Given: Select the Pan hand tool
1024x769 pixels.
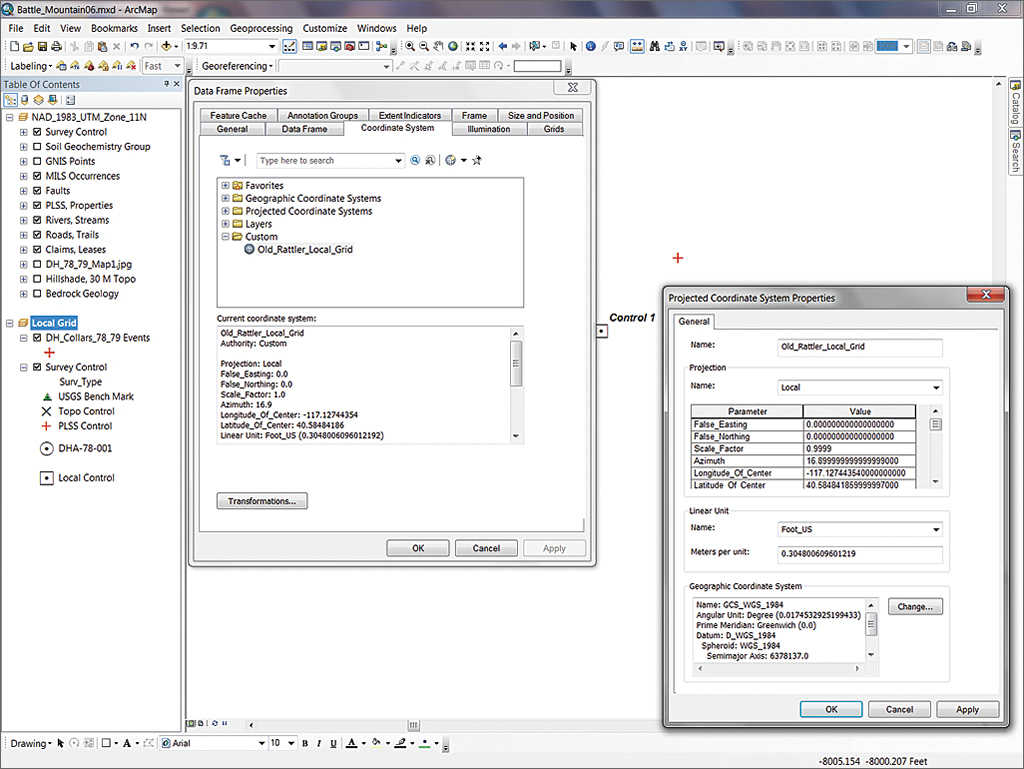Looking at the screenshot, I should (438, 47).
